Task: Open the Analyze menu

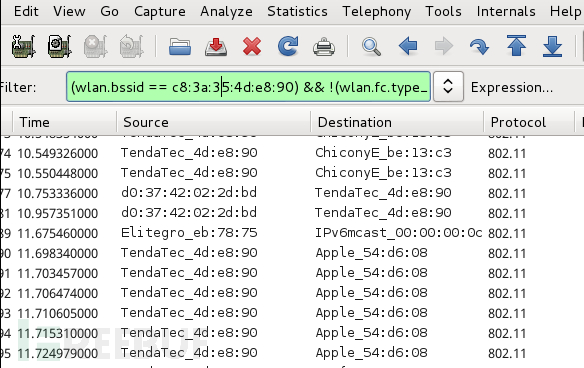Action: tap(226, 11)
